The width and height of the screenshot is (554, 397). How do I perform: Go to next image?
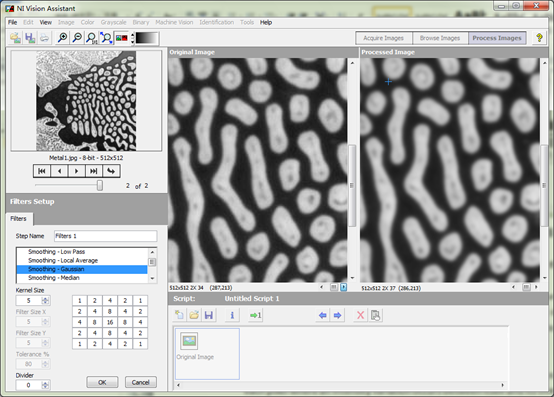tap(76, 171)
